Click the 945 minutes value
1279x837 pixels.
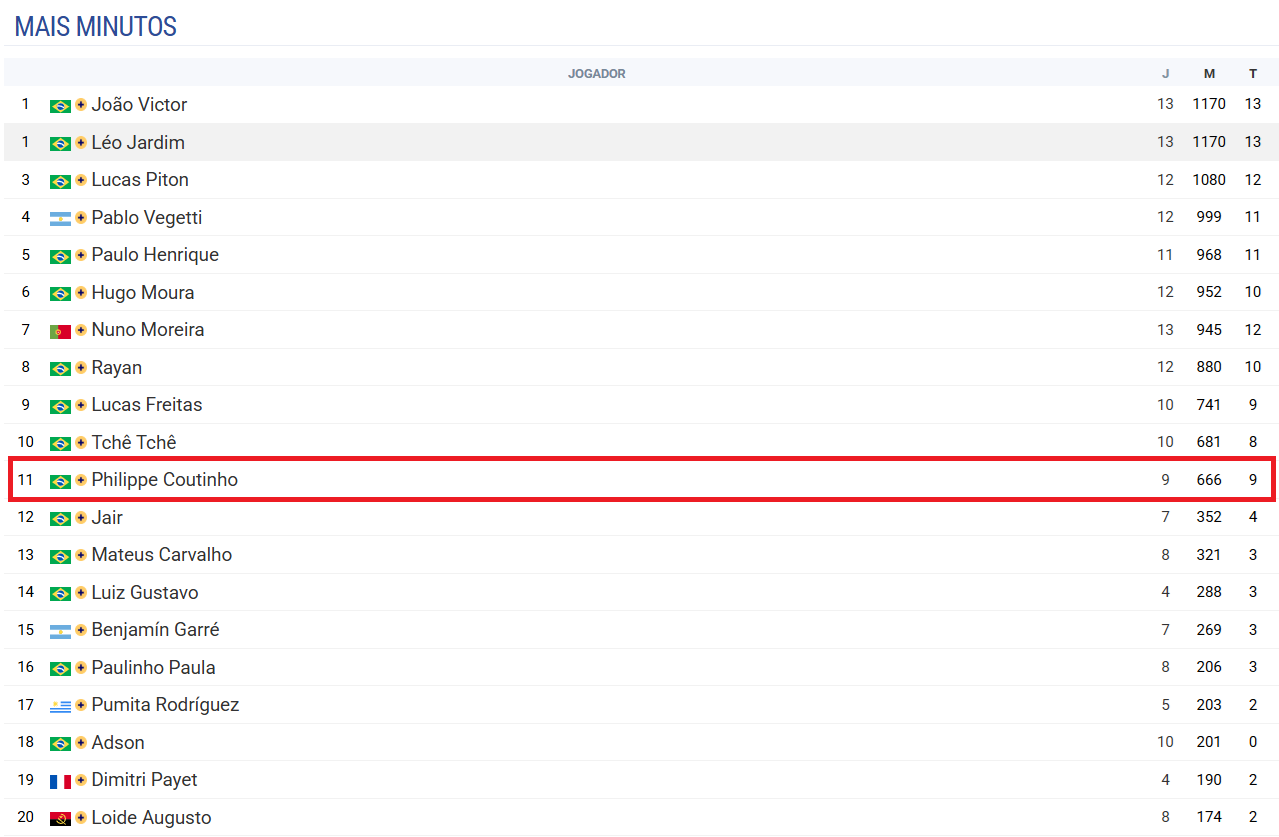(x=1209, y=330)
